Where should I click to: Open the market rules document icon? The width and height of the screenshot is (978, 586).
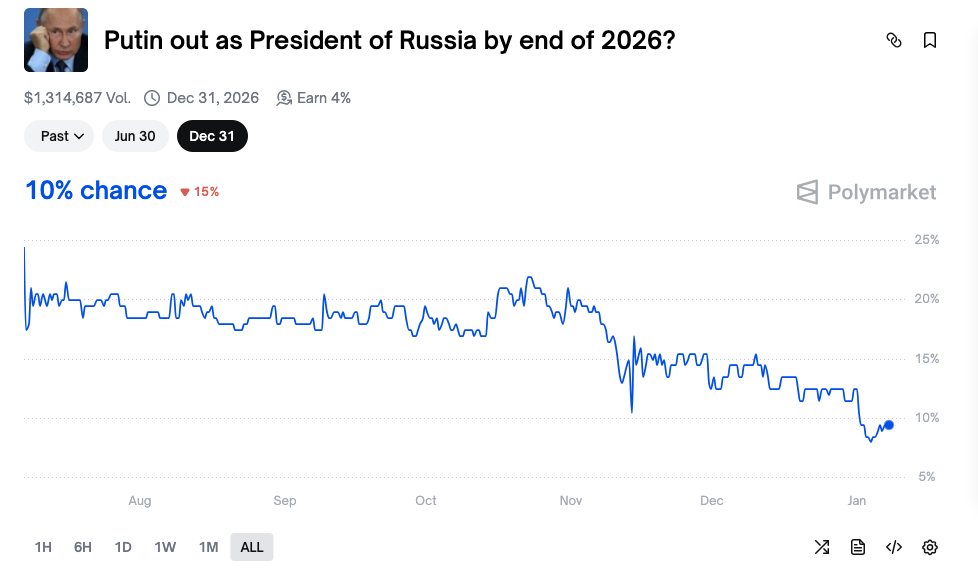pyautogui.click(x=857, y=547)
